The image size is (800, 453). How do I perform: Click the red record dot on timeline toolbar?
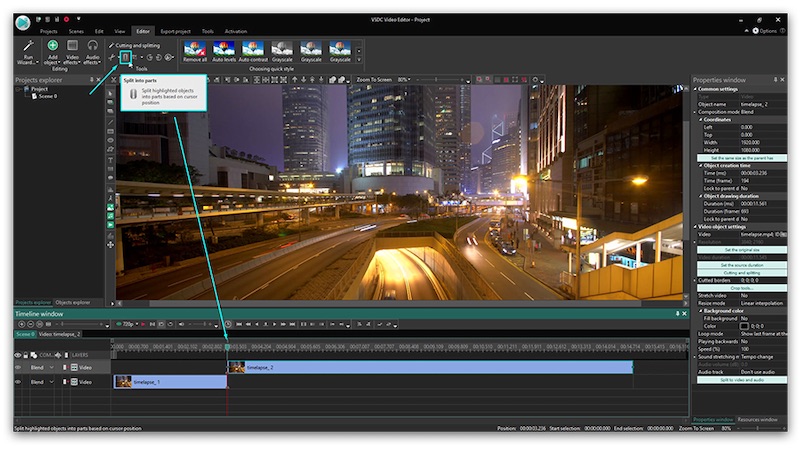click(x=143, y=324)
